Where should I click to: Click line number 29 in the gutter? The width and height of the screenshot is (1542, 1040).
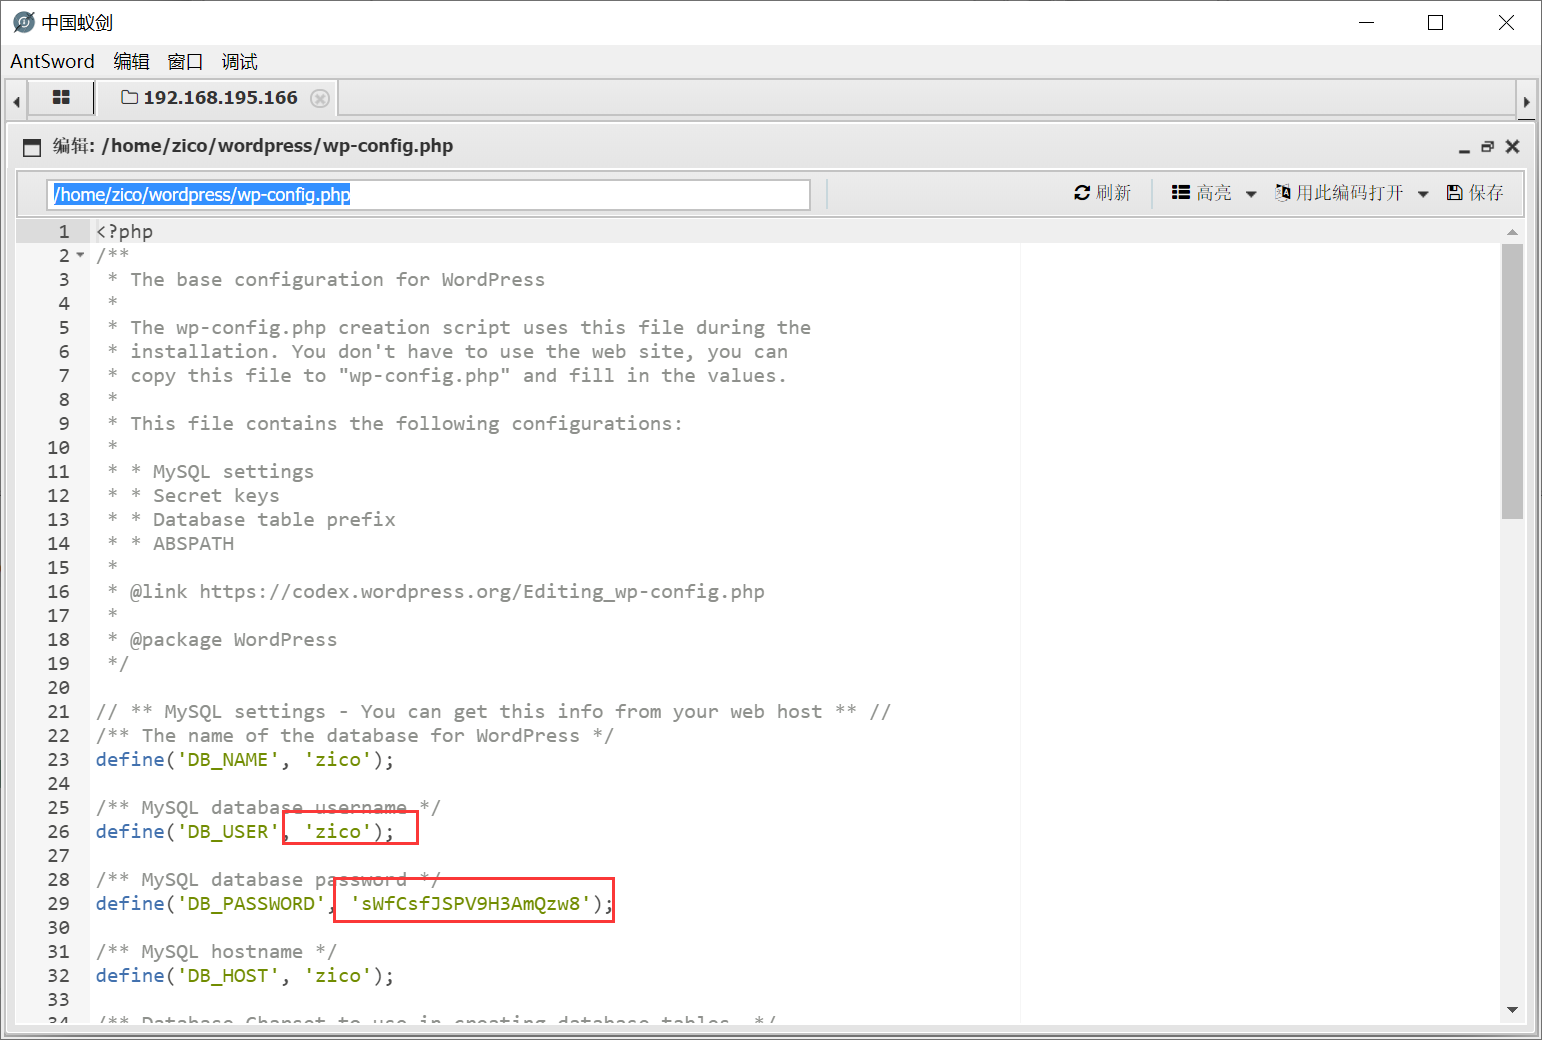(x=59, y=903)
